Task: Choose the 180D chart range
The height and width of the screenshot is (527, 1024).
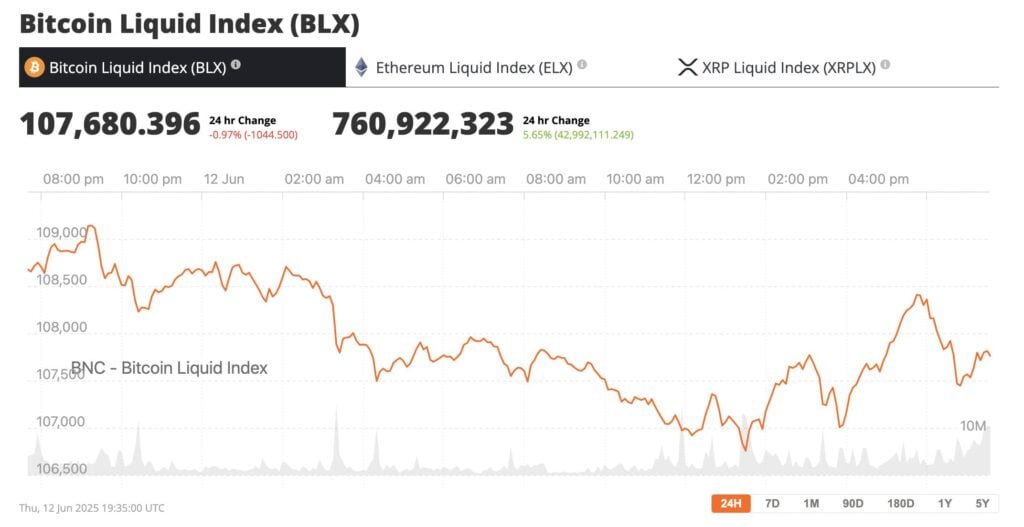Action: pyautogui.click(x=901, y=503)
